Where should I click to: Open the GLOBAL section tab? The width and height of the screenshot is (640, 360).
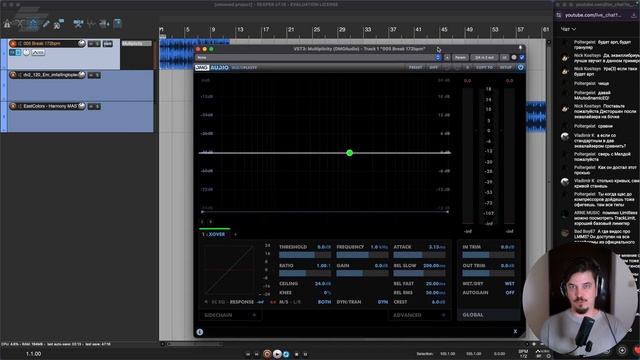click(488, 315)
